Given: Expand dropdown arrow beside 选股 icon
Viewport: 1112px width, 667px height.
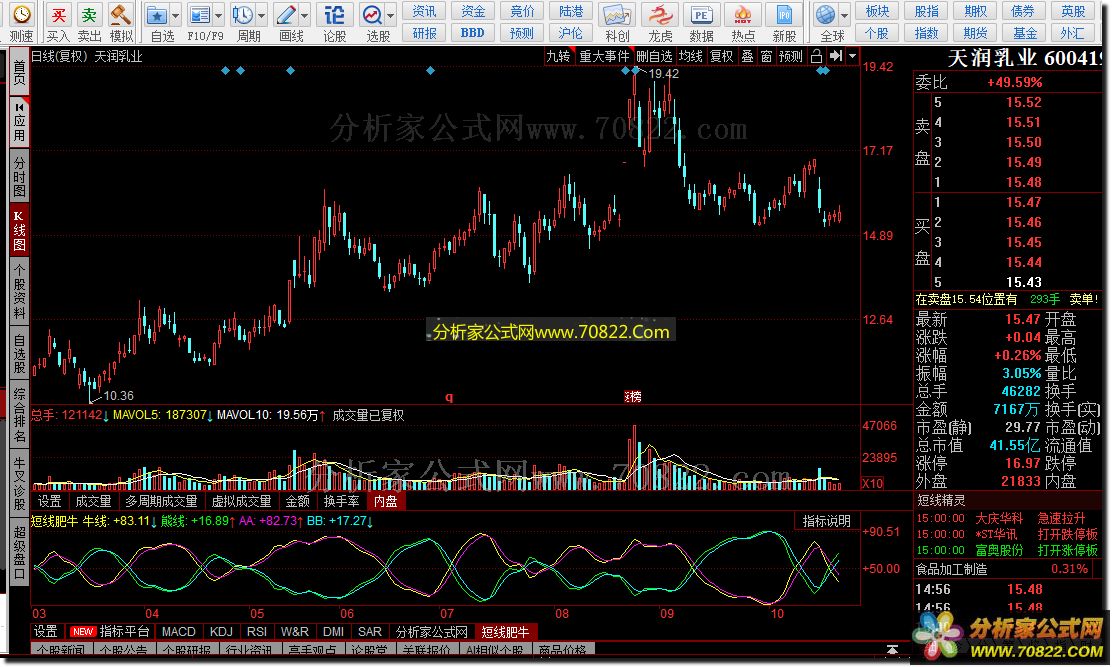Looking at the screenshot, I should click(x=391, y=15).
